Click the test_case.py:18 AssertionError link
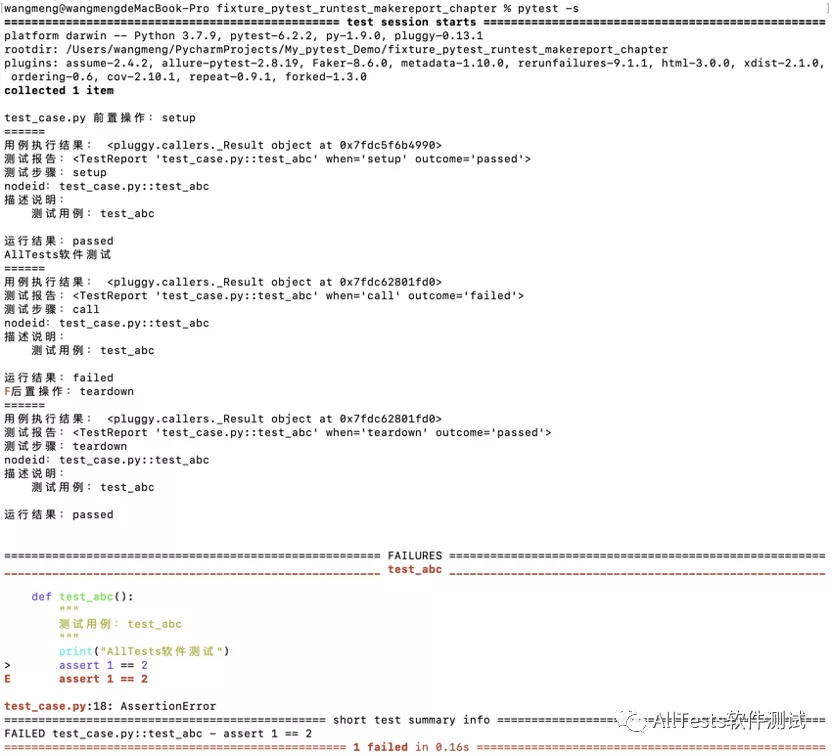 coord(110,706)
